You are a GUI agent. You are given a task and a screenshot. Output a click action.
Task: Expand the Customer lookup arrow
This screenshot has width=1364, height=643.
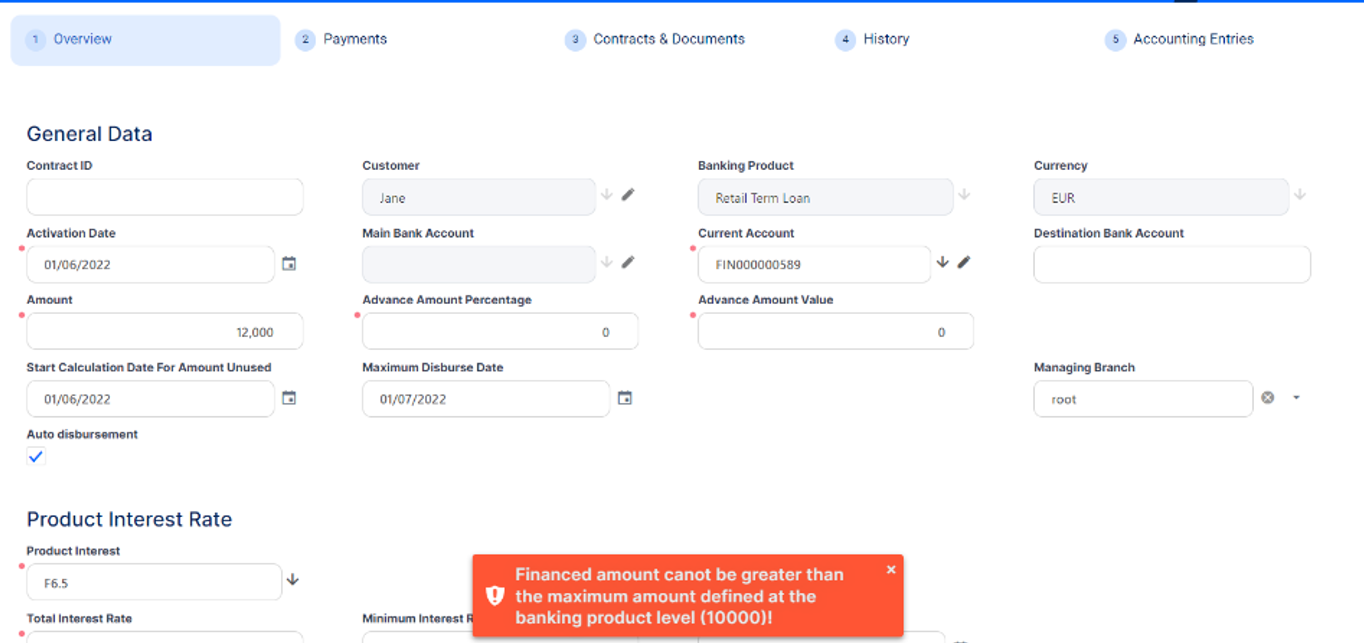tap(606, 195)
